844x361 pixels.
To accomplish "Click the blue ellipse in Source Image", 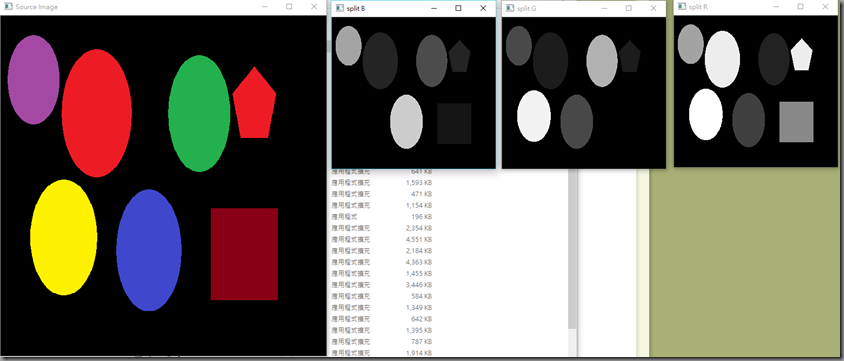I will point(149,250).
